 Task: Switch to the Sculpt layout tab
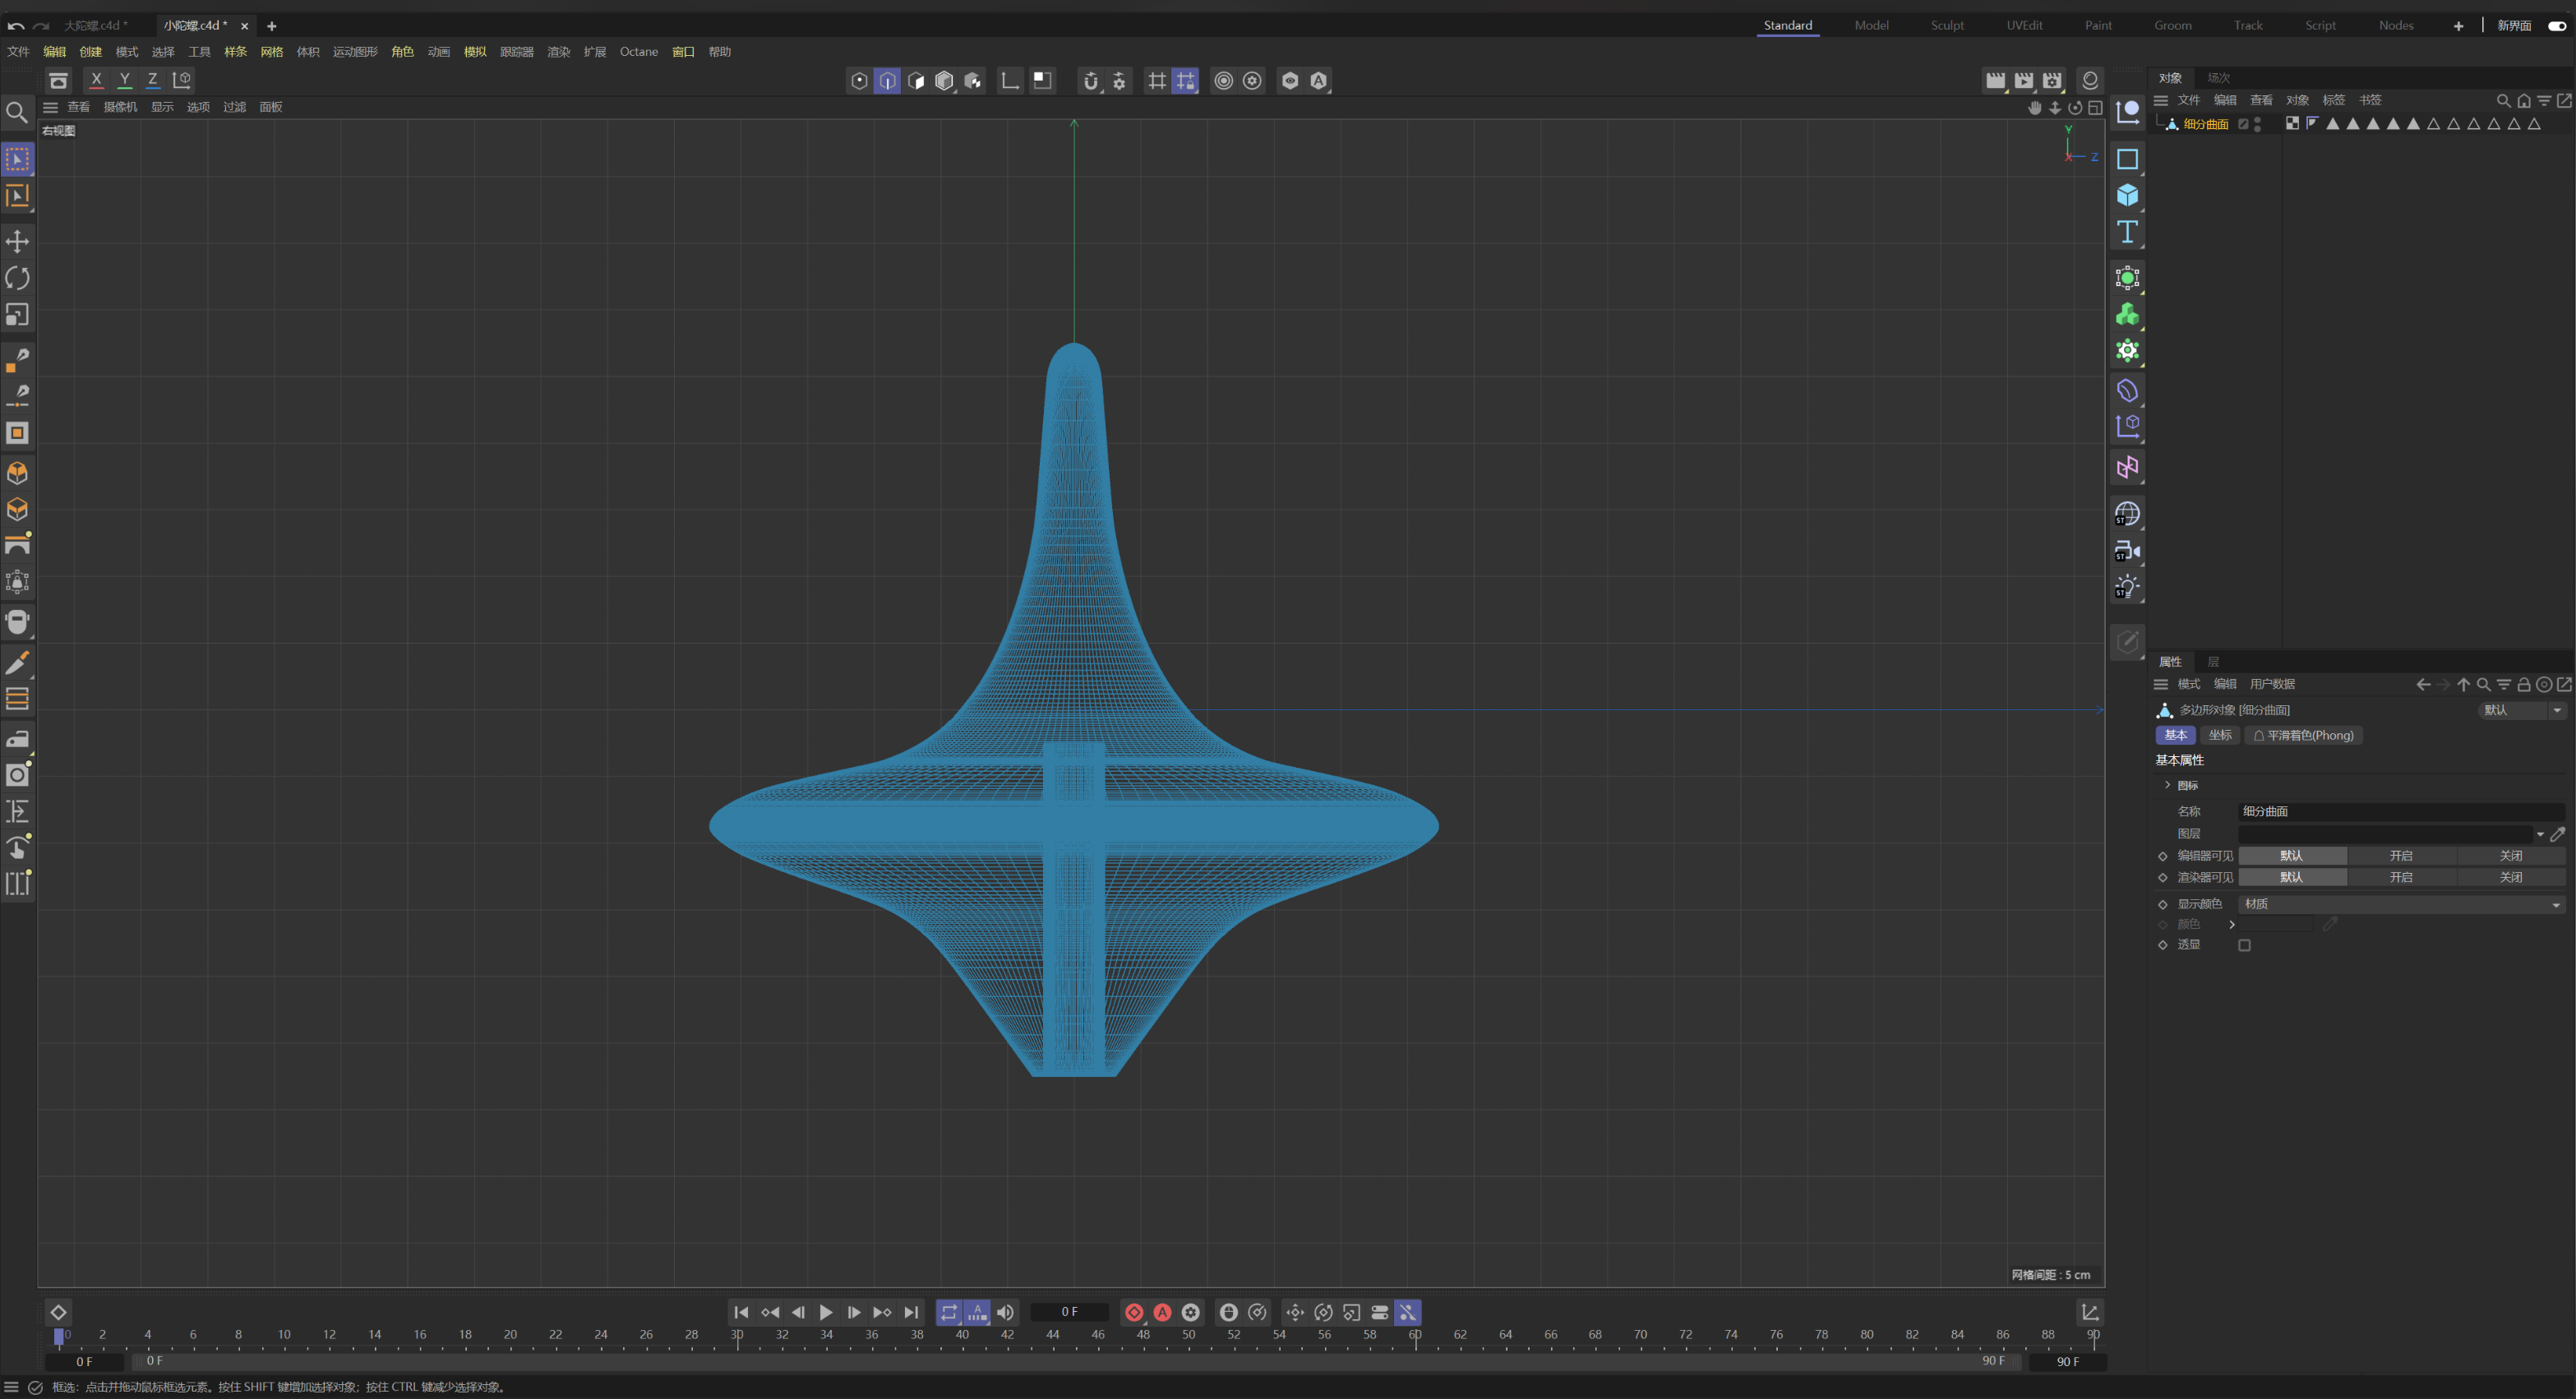[x=1946, y=26]
